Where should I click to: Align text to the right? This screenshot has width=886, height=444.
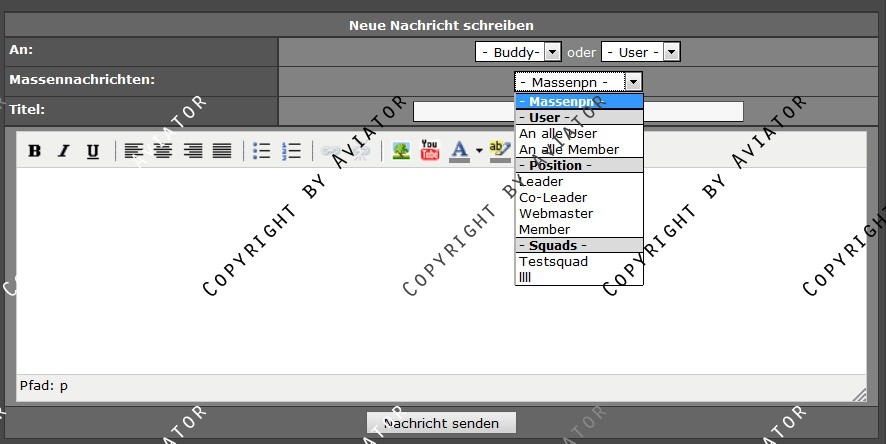pos(192,151)
